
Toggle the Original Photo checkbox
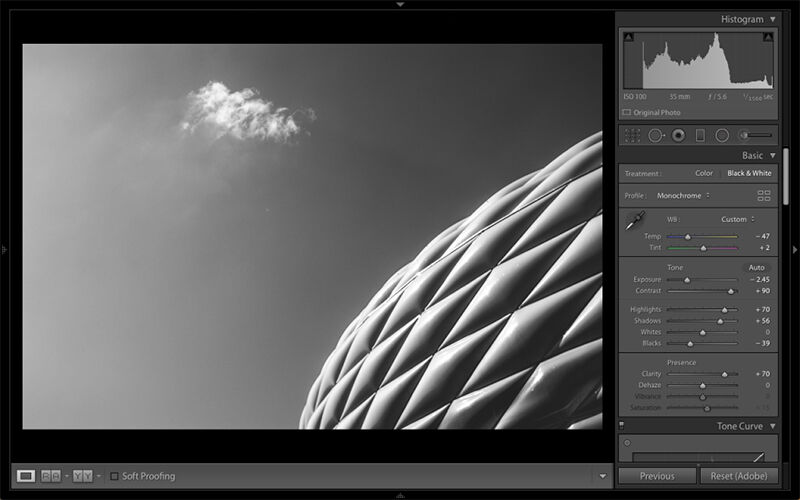pyautogui.click(x=627, y=112)
